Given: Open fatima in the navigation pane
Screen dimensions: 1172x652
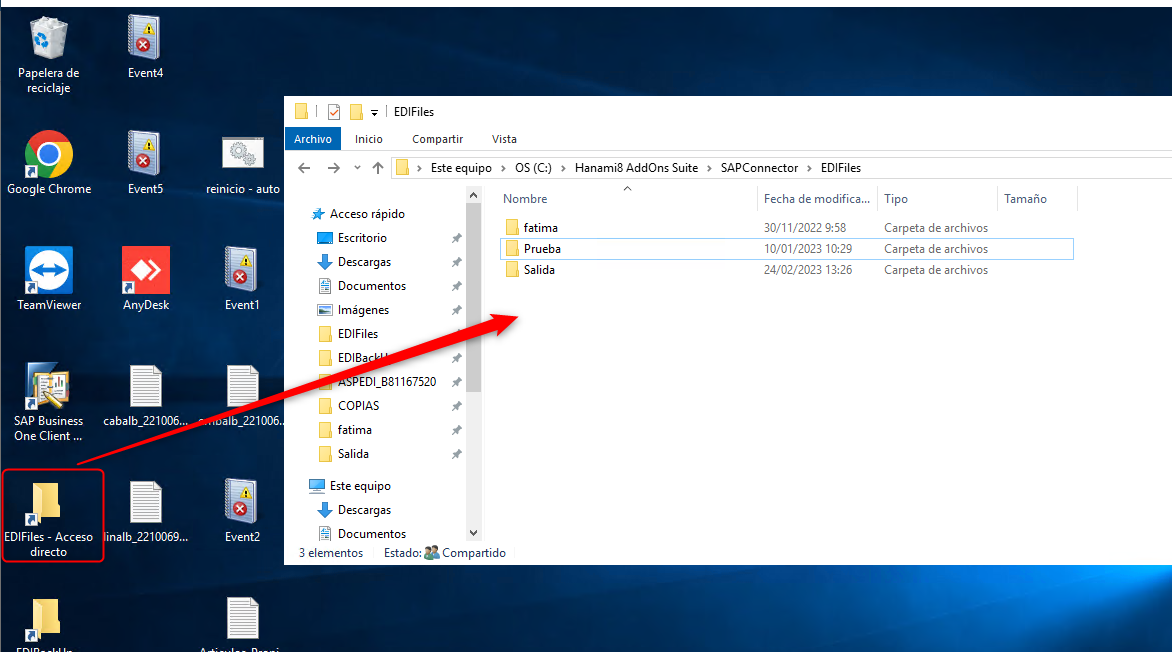Looking at the screenshot, I should coord(354,430).
